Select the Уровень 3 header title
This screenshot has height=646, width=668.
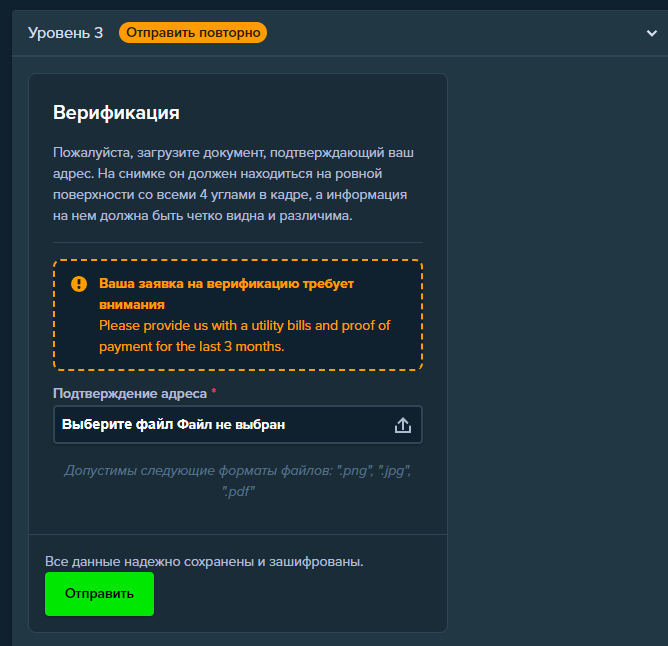tap(66, 33)
